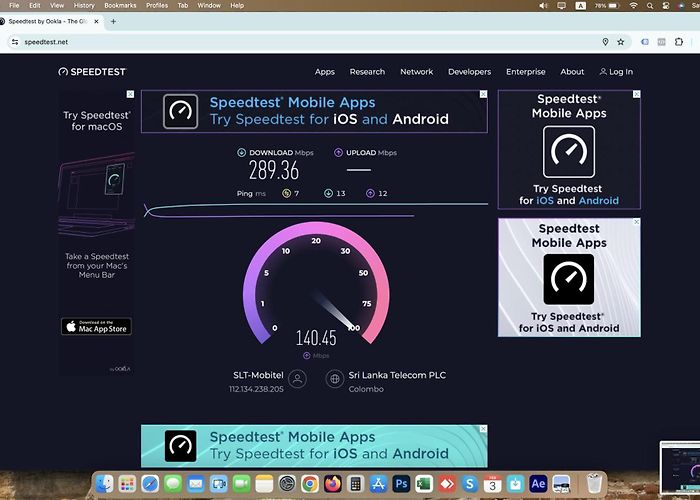
Task: Open Wi-Fi status in menu bar
Action: (633, 6)
